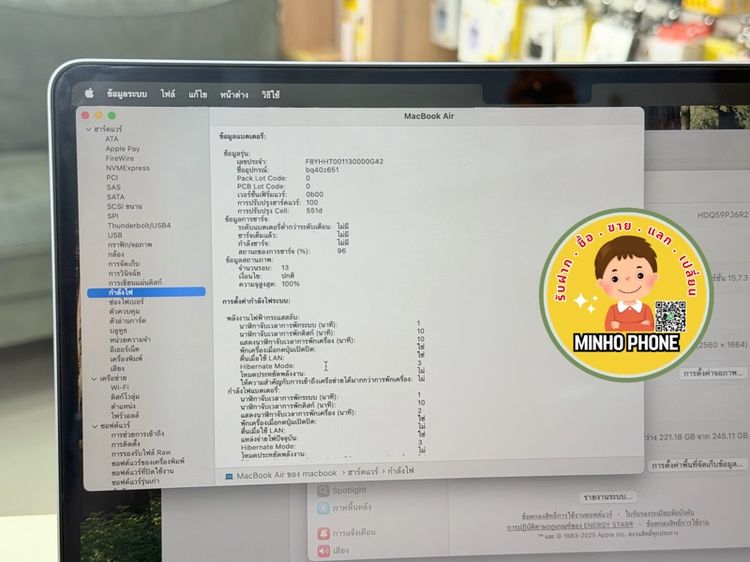Collapse the ฮาร์ดแวร์ section in the sidebar

tap(88, 130)
